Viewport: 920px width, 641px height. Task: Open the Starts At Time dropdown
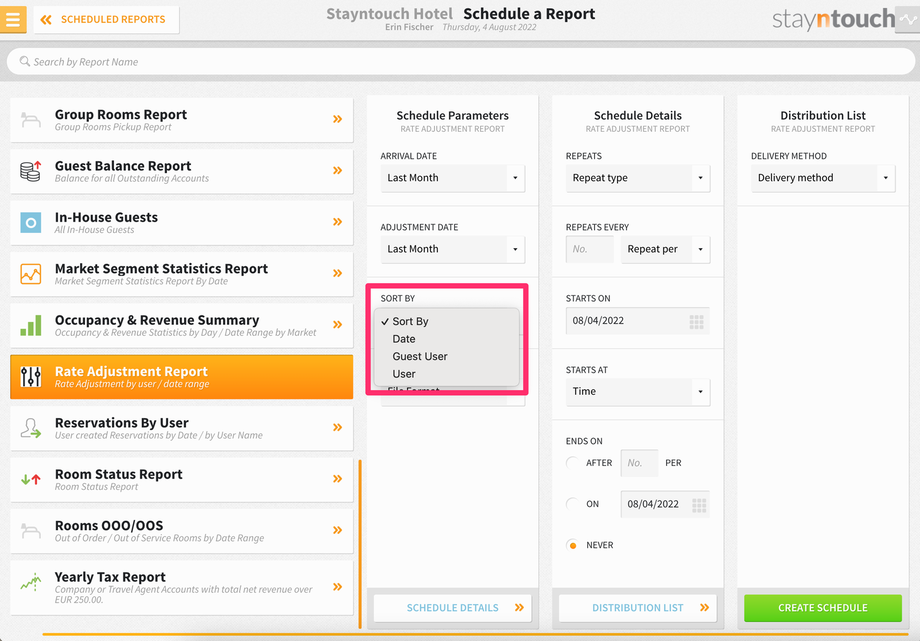click(638, 392)
